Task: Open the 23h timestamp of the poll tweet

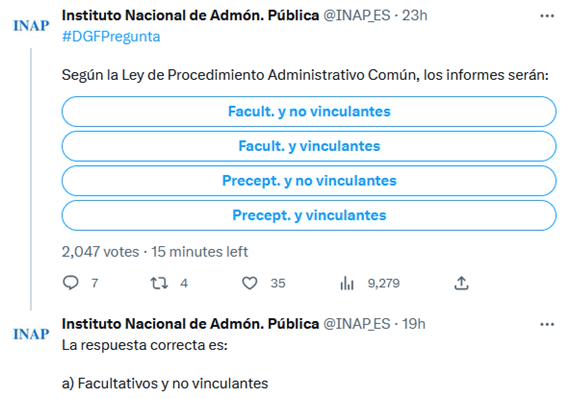Action: click(414, 16)
